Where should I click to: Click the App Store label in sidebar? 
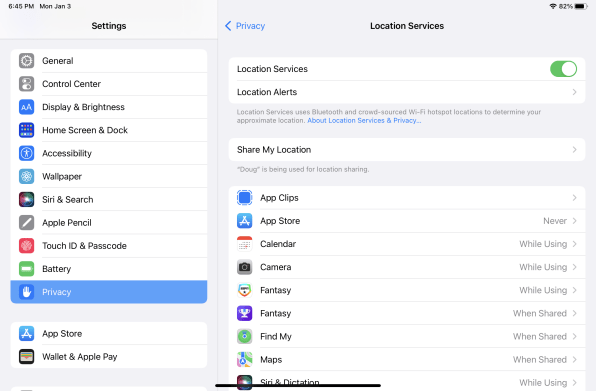point(62,334)
